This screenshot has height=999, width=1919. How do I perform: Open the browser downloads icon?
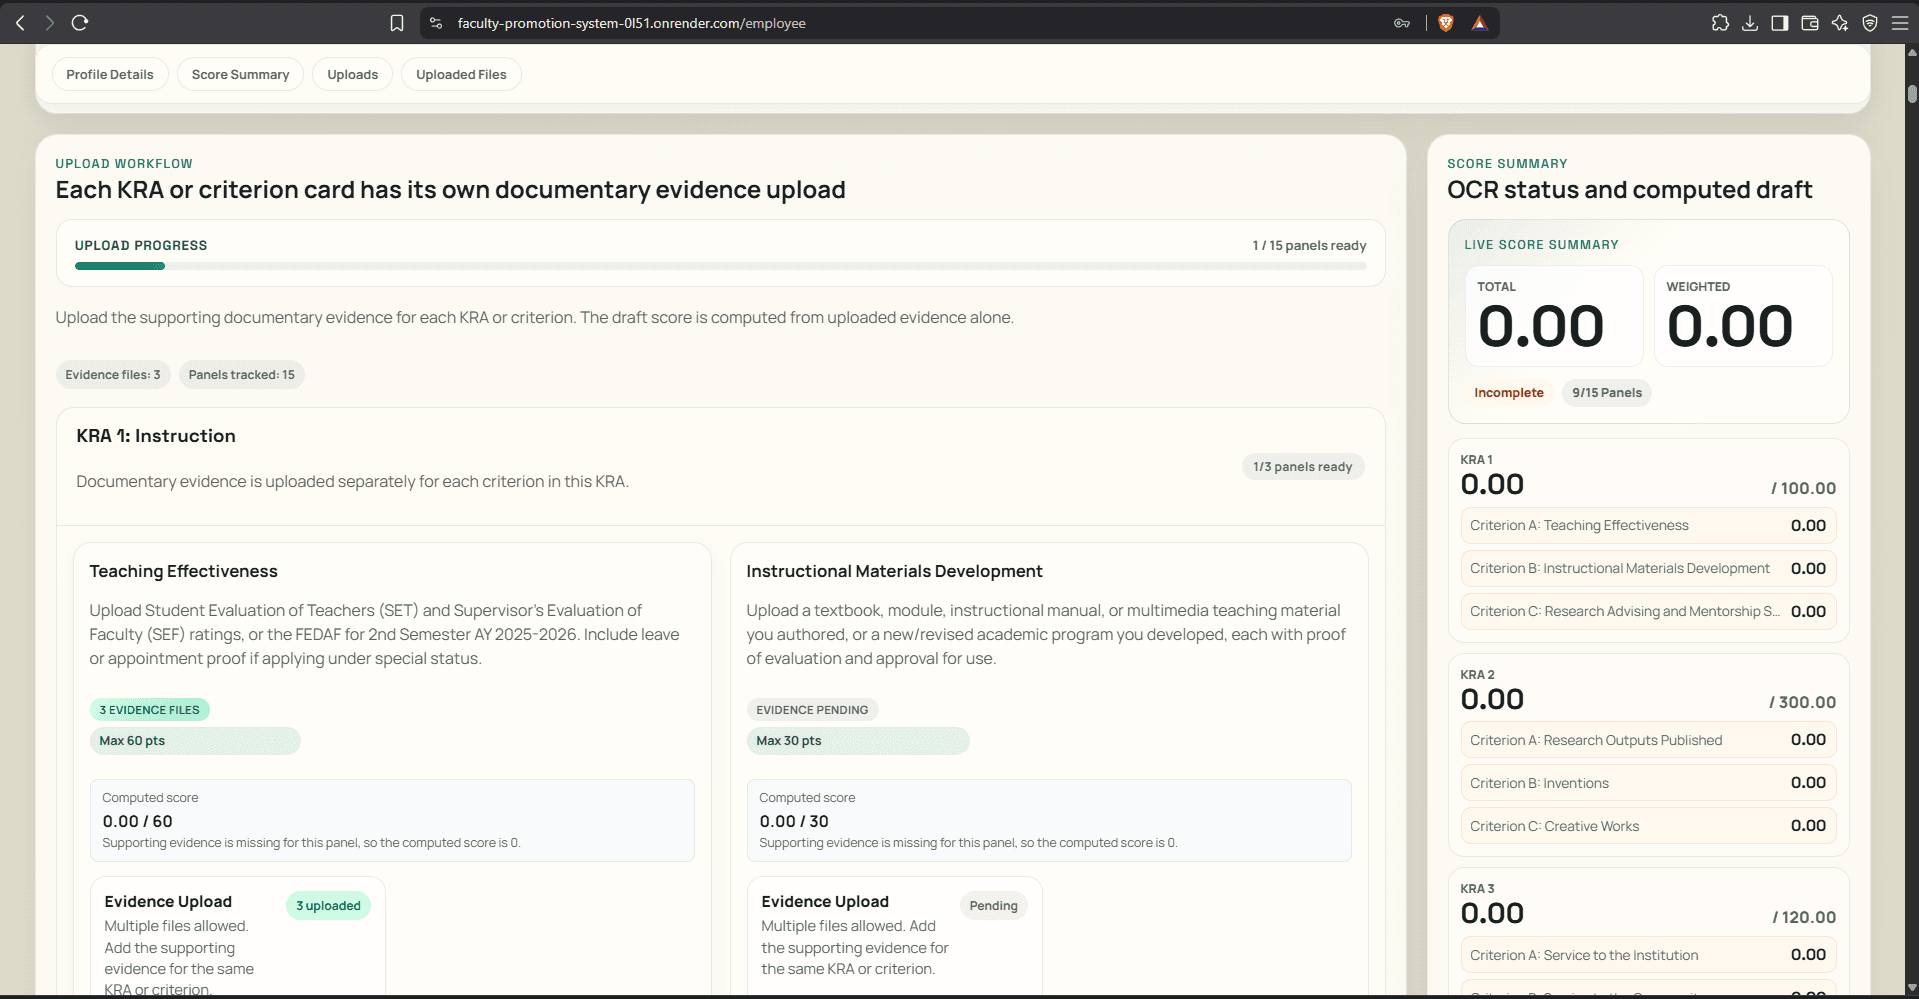point(1750,23)
